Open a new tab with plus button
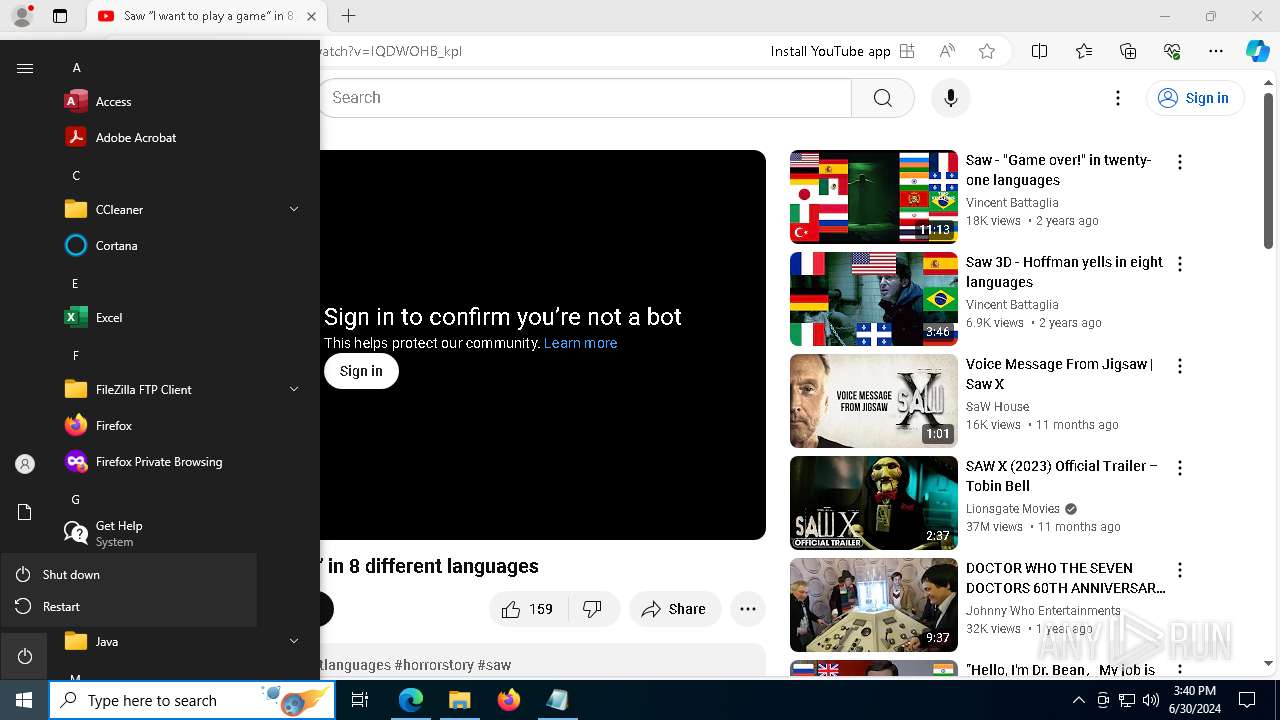 coord(348,16)
